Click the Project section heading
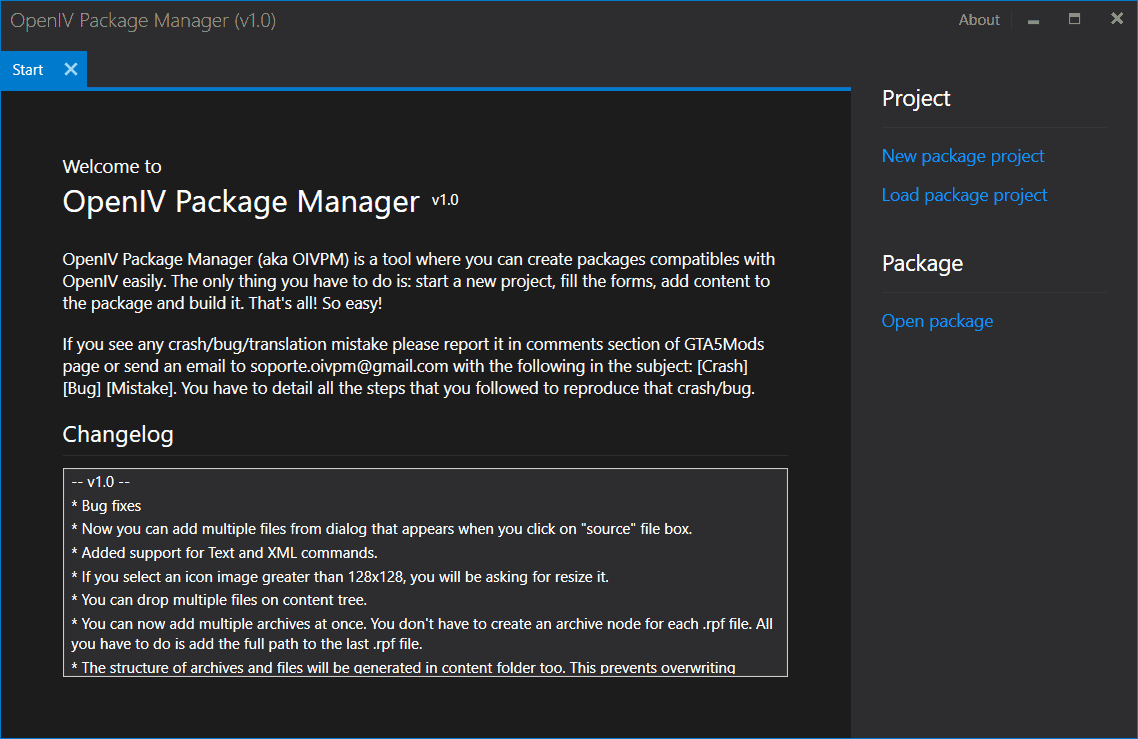 [916, 98]
